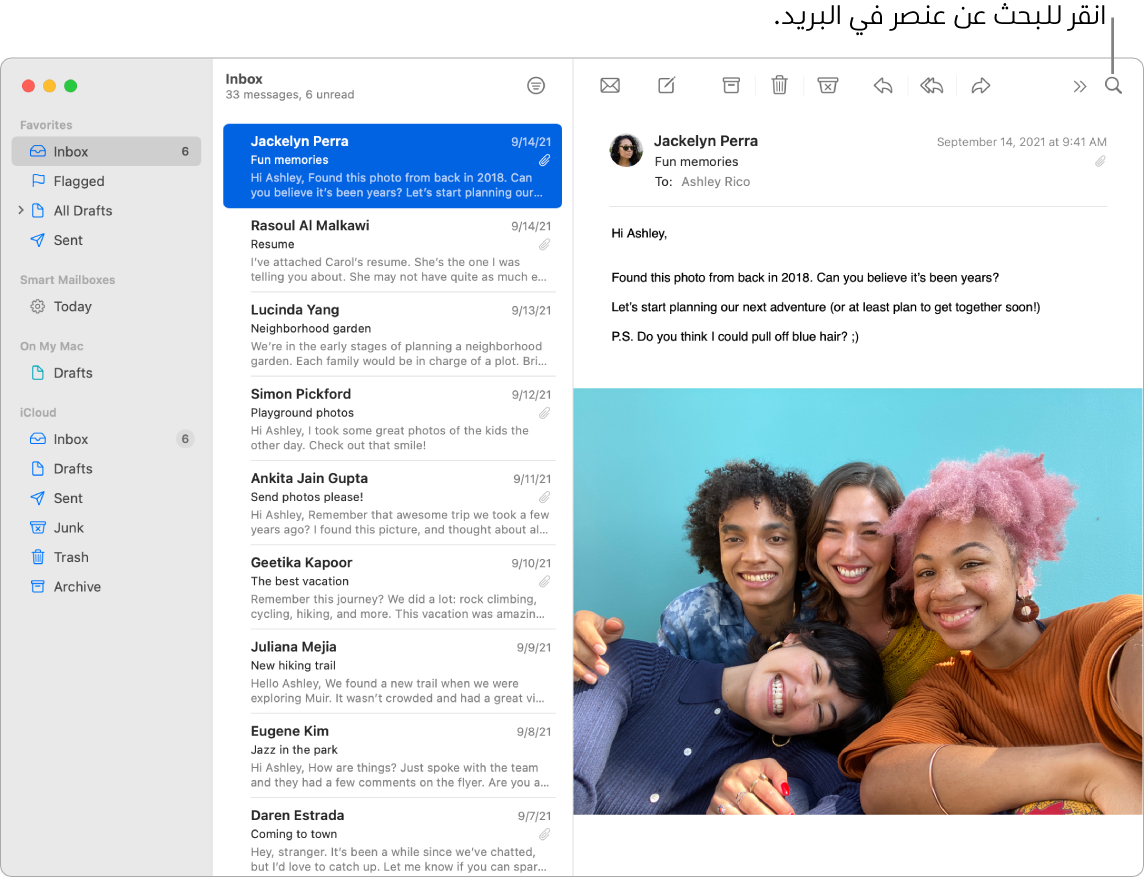Viewport: 1144px width, 878px height.
Task: Open Simon Pickford's Playground photos message
Action: click(393, 419)
